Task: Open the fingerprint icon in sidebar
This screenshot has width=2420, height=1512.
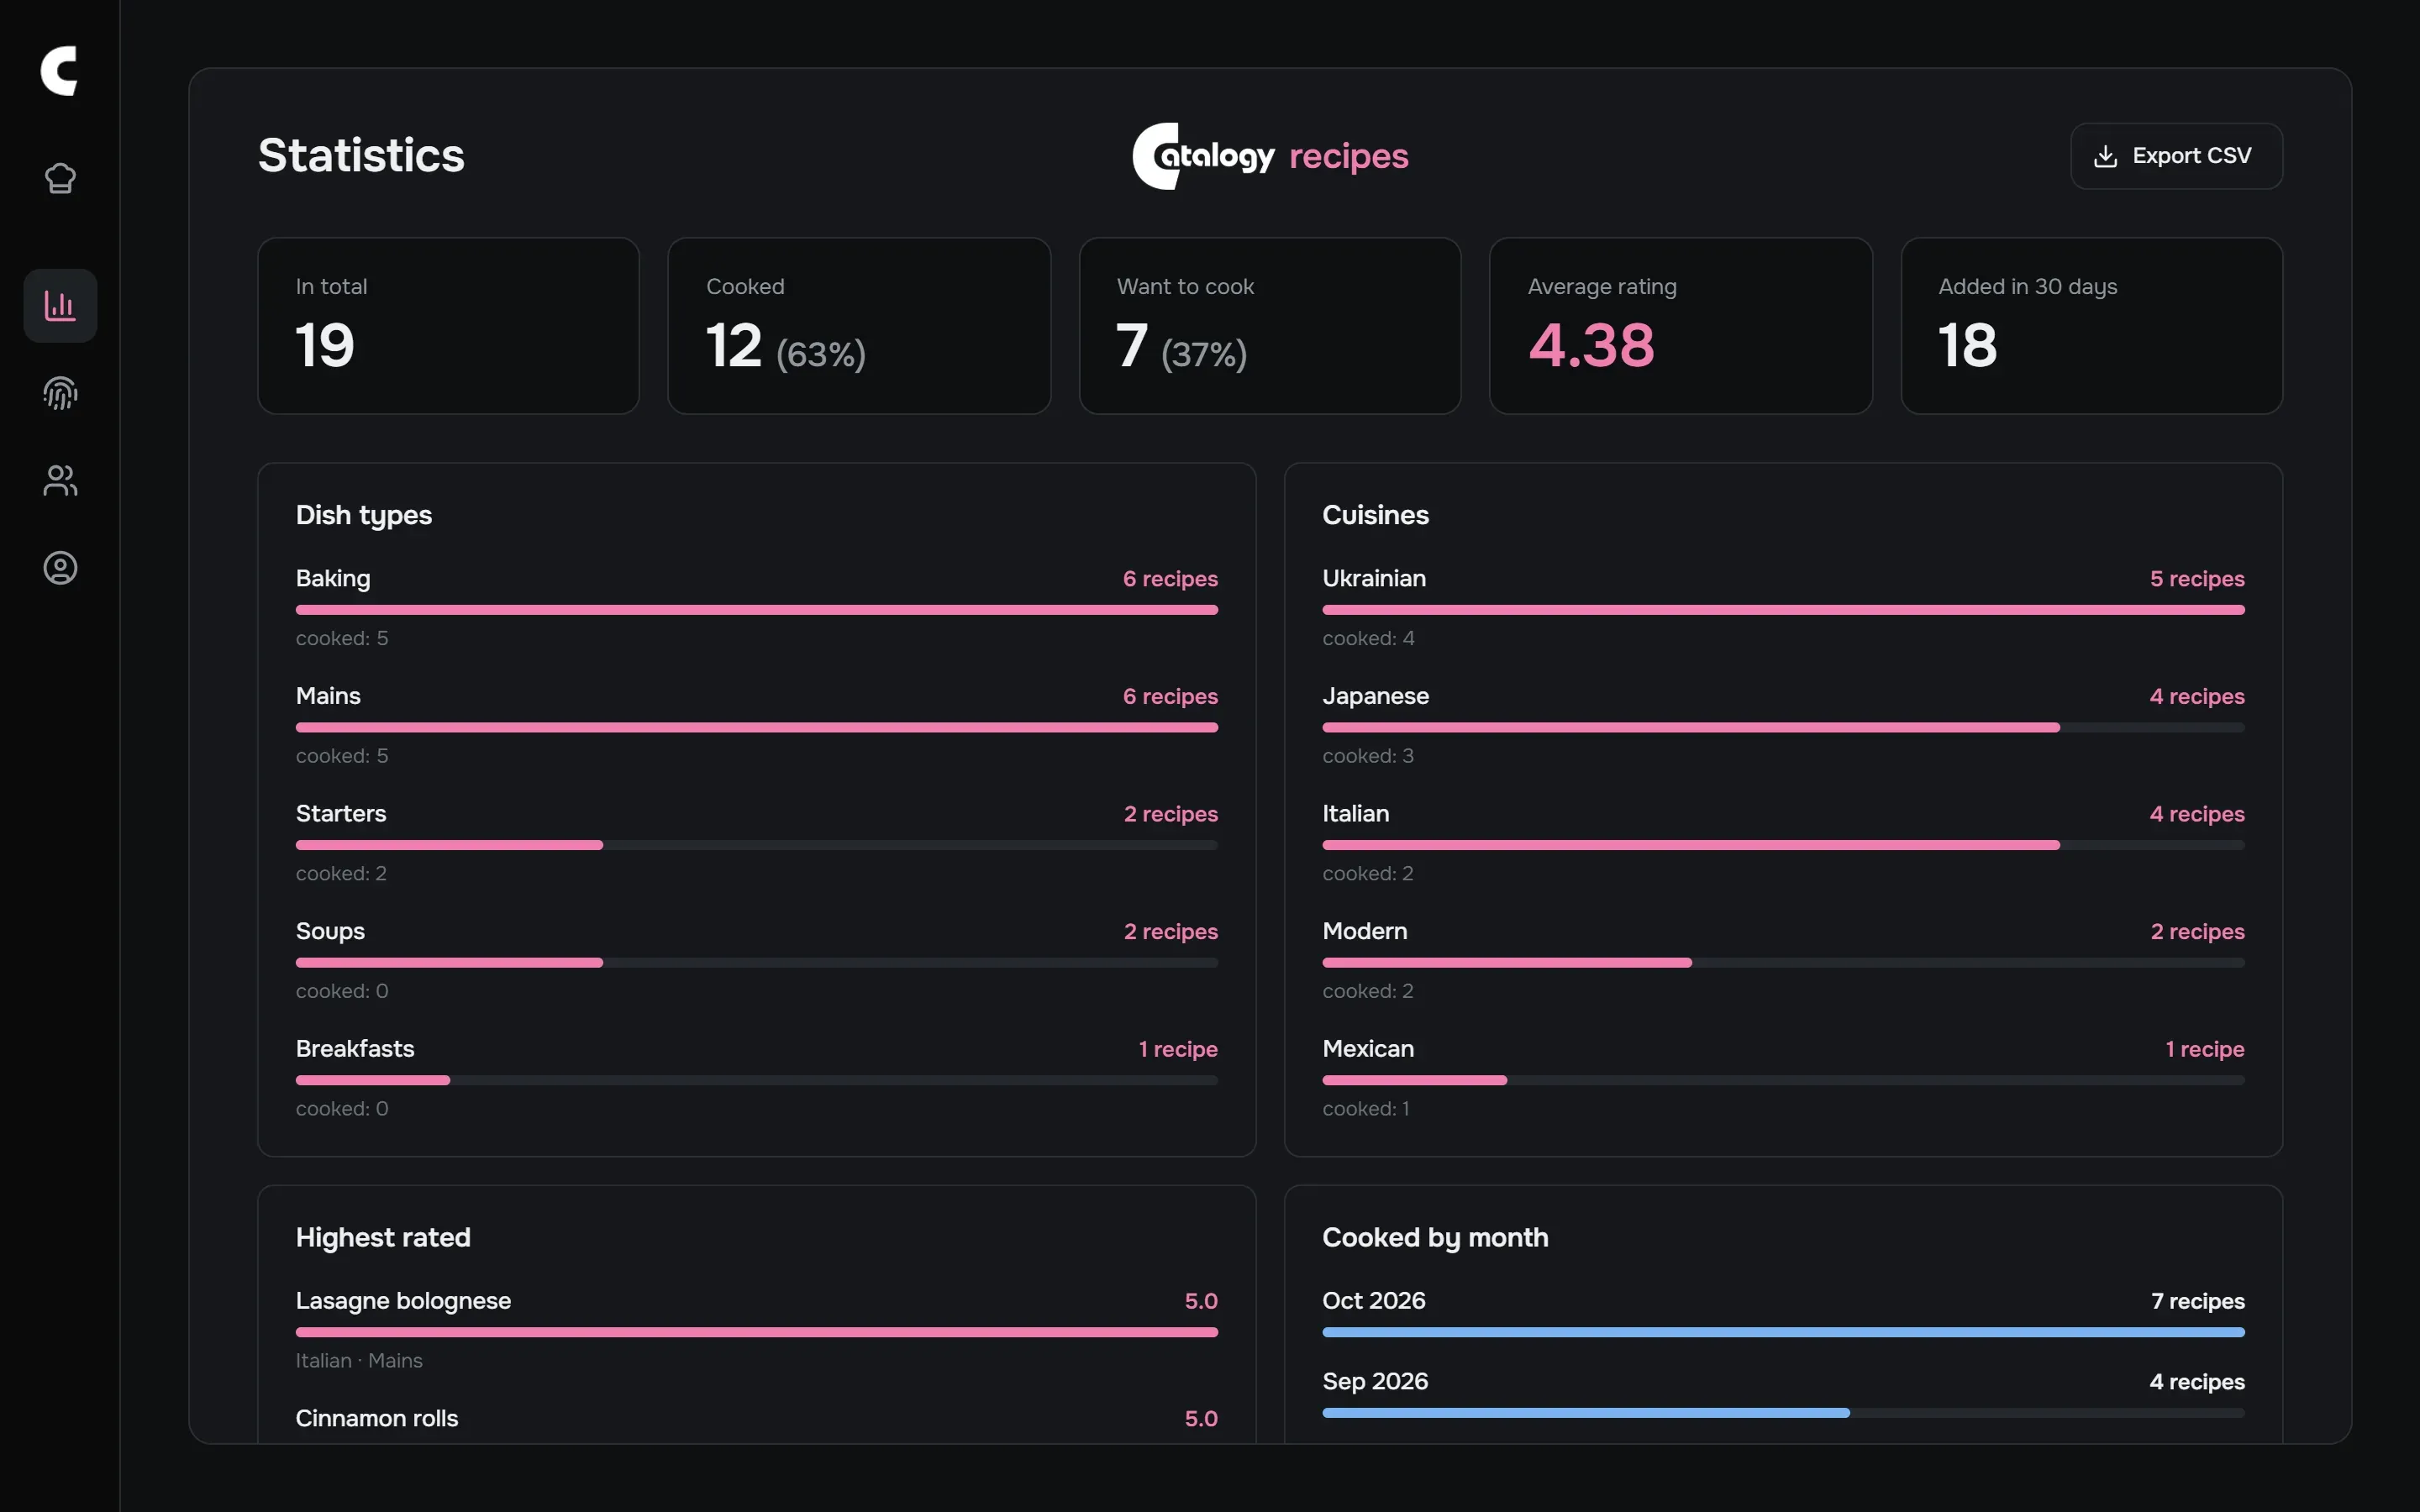Action: click(60, 393)
